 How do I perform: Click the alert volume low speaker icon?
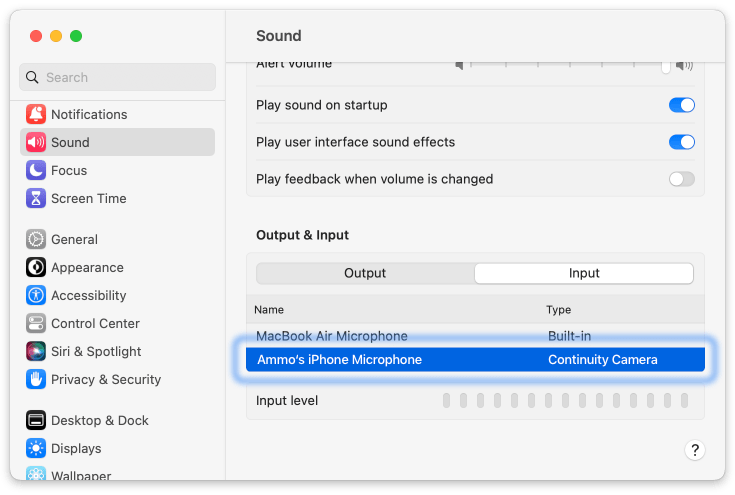[459, 66]
